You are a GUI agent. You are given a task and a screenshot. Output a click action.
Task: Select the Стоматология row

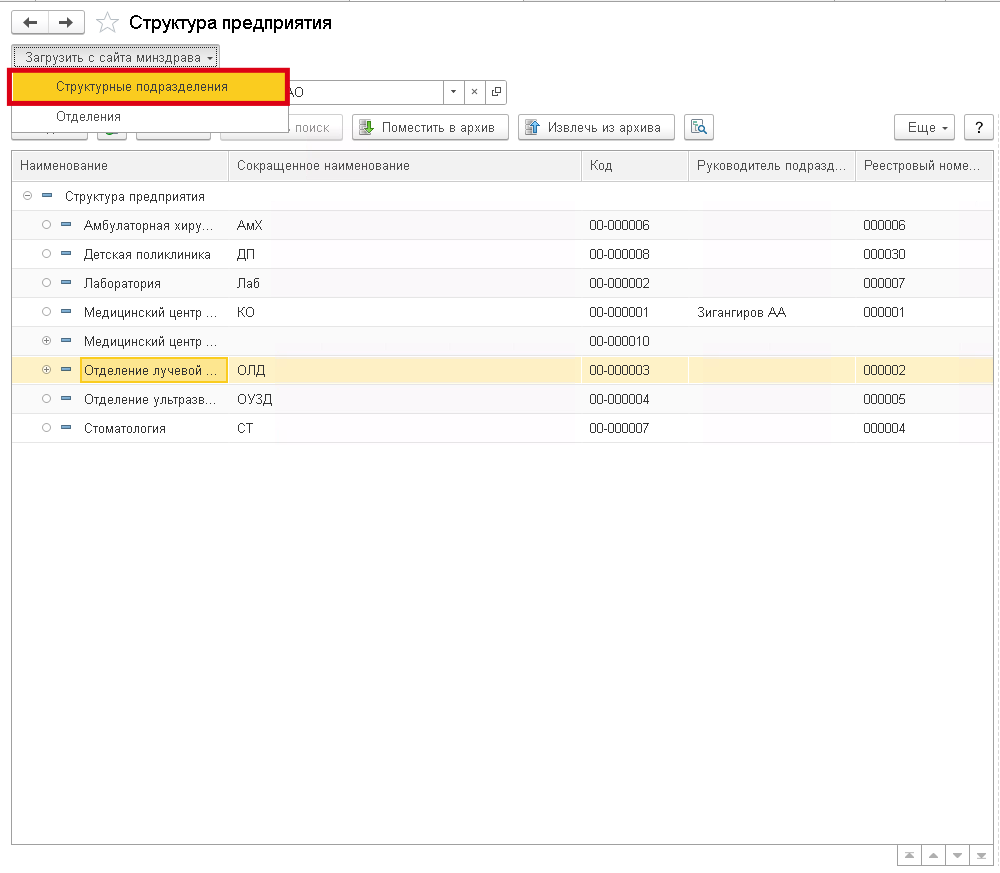click(x=125, y=428)
